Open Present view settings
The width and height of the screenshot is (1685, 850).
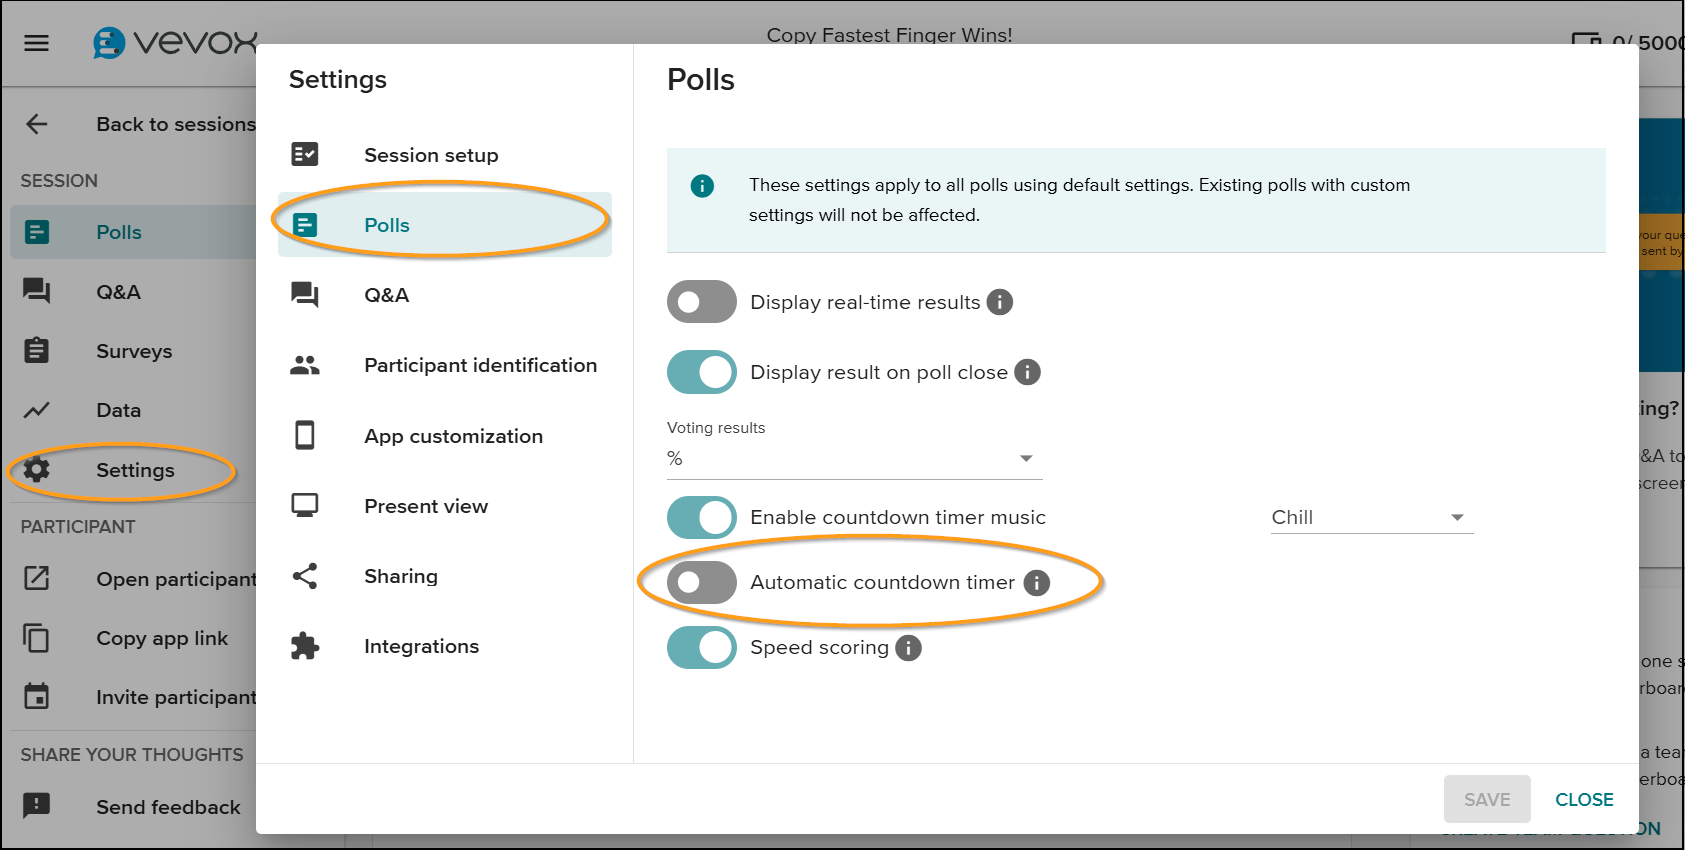[x=426, y=506]
